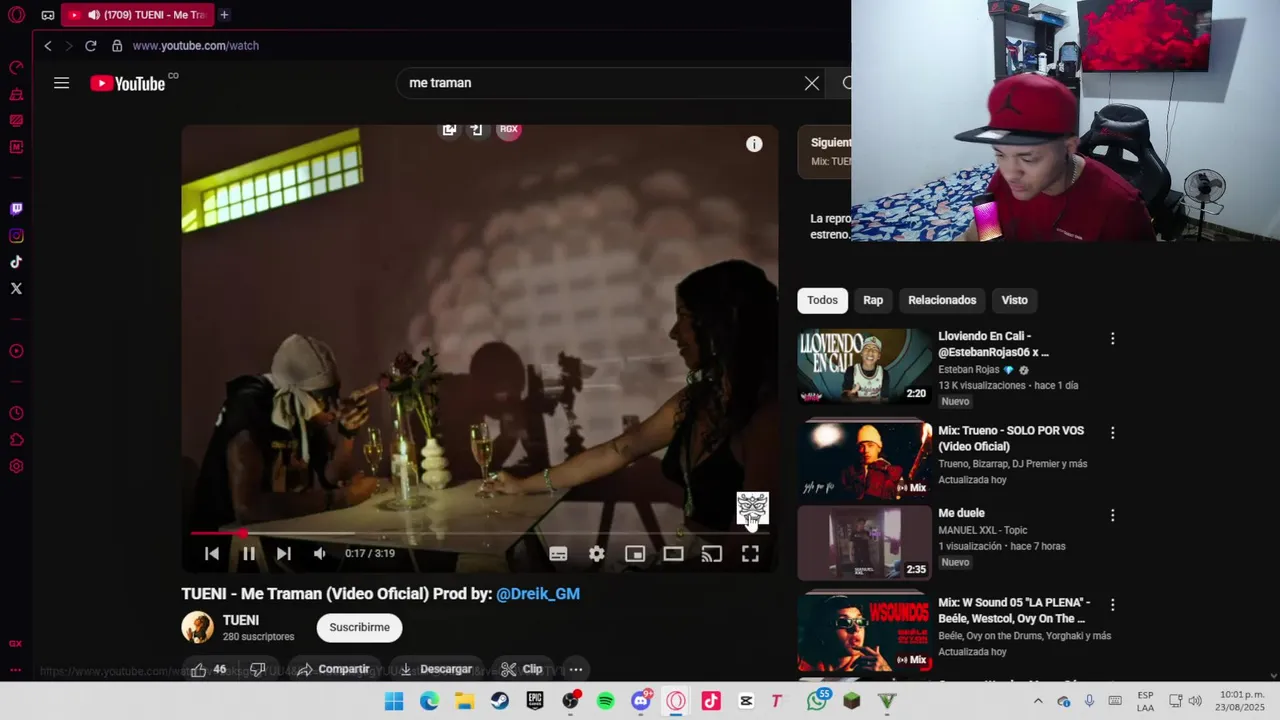Select the Rap filter chip
The height and width of the screenshot is (720, 1280).
click(x=873, y=300)
